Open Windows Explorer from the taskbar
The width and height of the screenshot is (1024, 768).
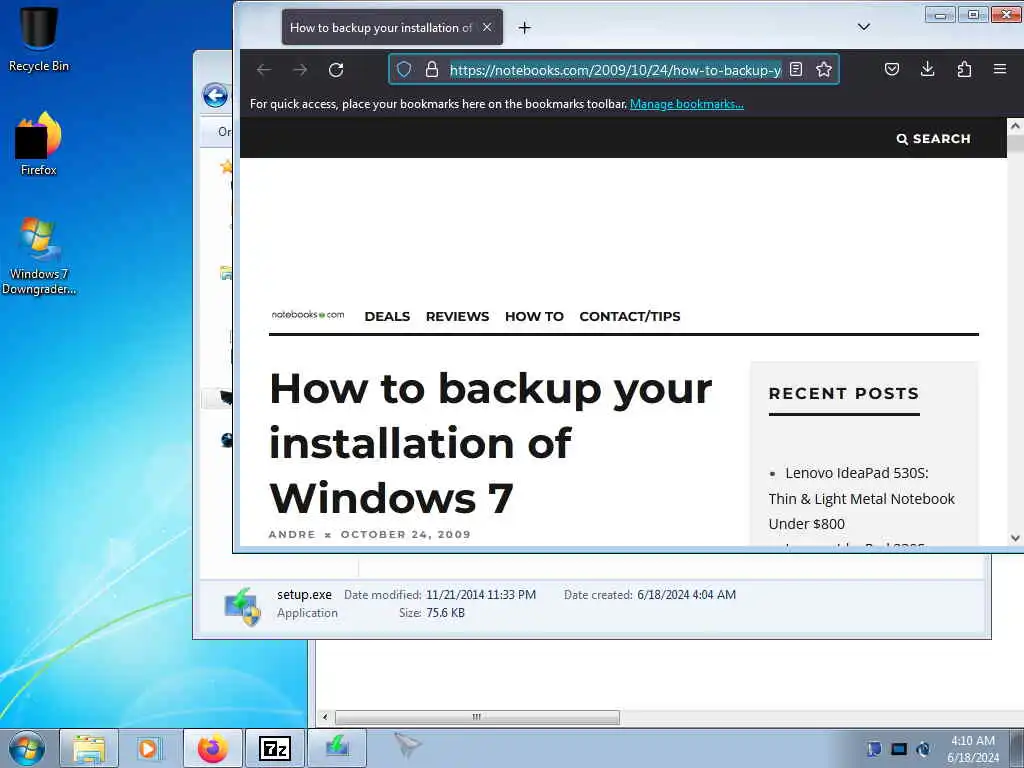pos(89,748)
